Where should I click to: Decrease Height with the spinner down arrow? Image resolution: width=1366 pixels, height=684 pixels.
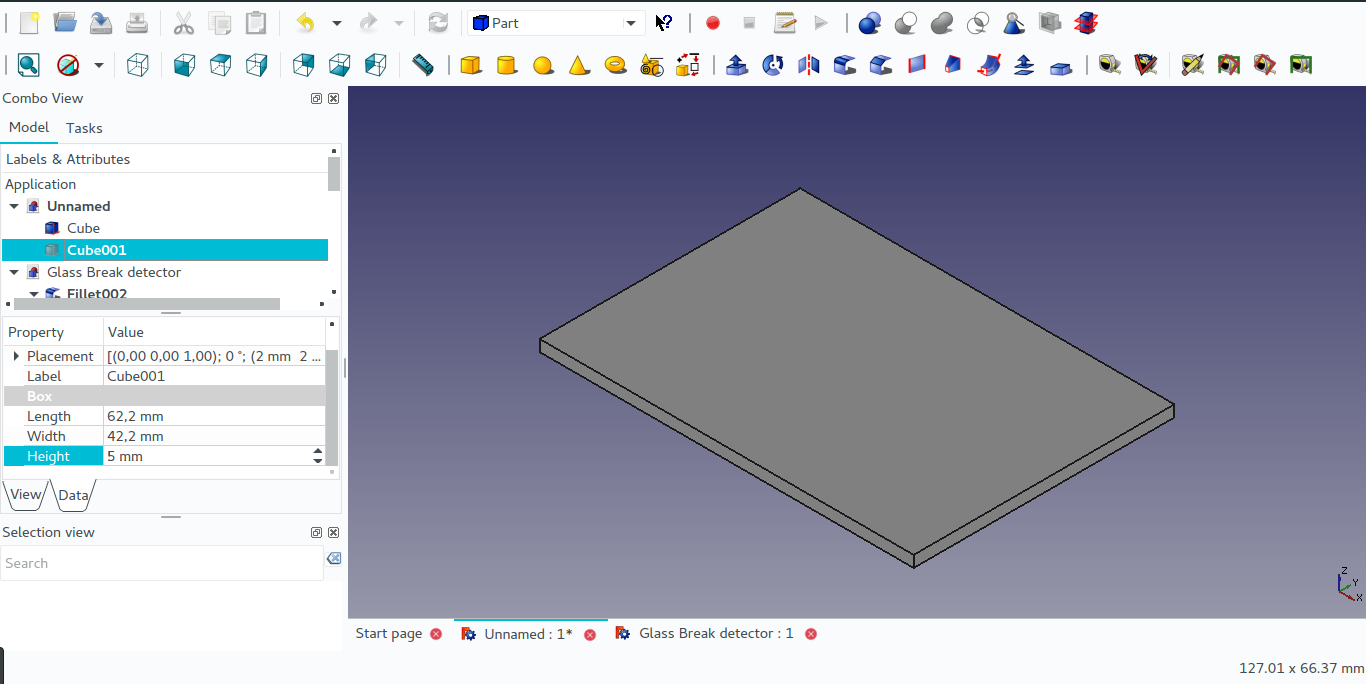(x=318, y=461)
